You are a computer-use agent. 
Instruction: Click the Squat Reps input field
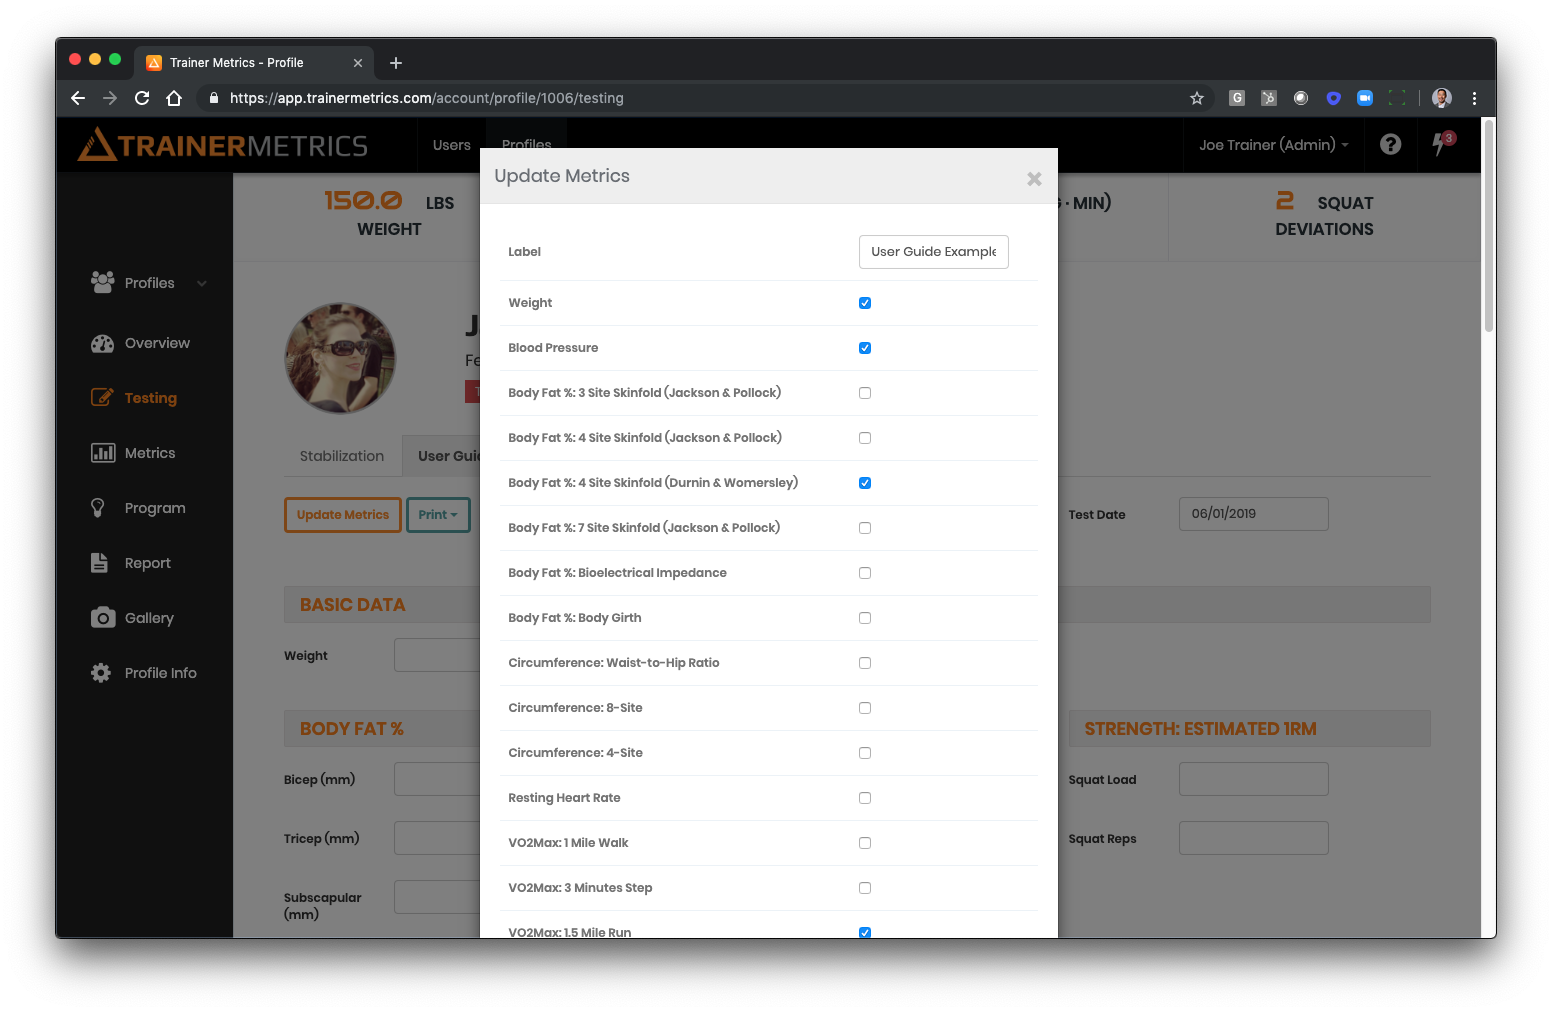click(1254, 838)
